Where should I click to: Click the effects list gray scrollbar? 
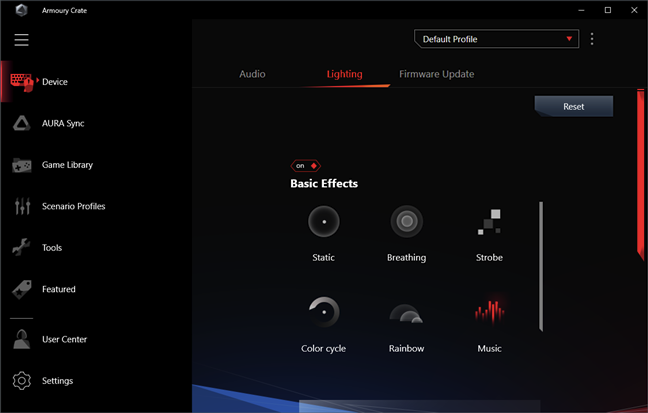click(541, 267)
